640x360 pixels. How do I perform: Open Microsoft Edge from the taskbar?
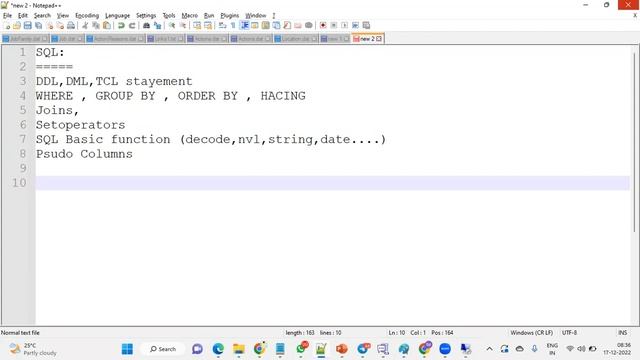click(218, 349)
